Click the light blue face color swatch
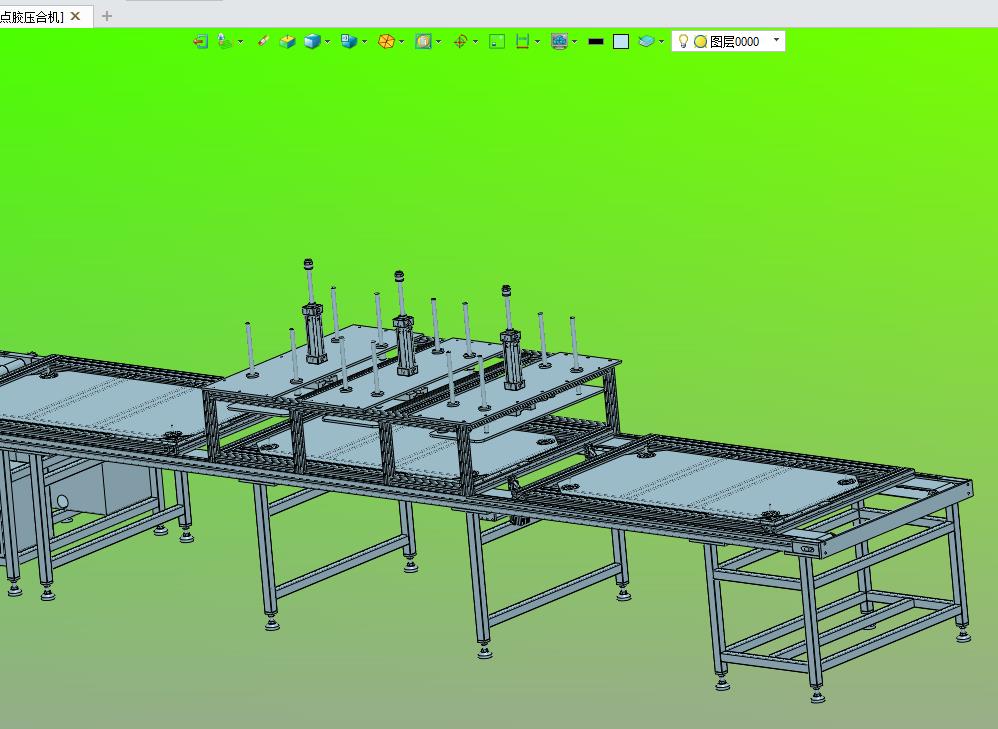The width and height of the screenshot is (998, 729). point(621,41)
